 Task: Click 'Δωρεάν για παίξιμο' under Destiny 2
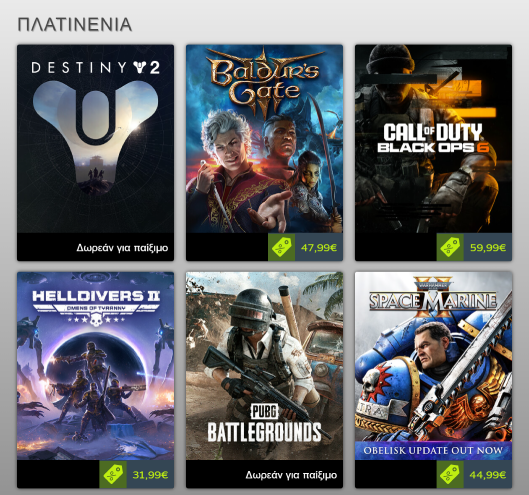[122, 248]
